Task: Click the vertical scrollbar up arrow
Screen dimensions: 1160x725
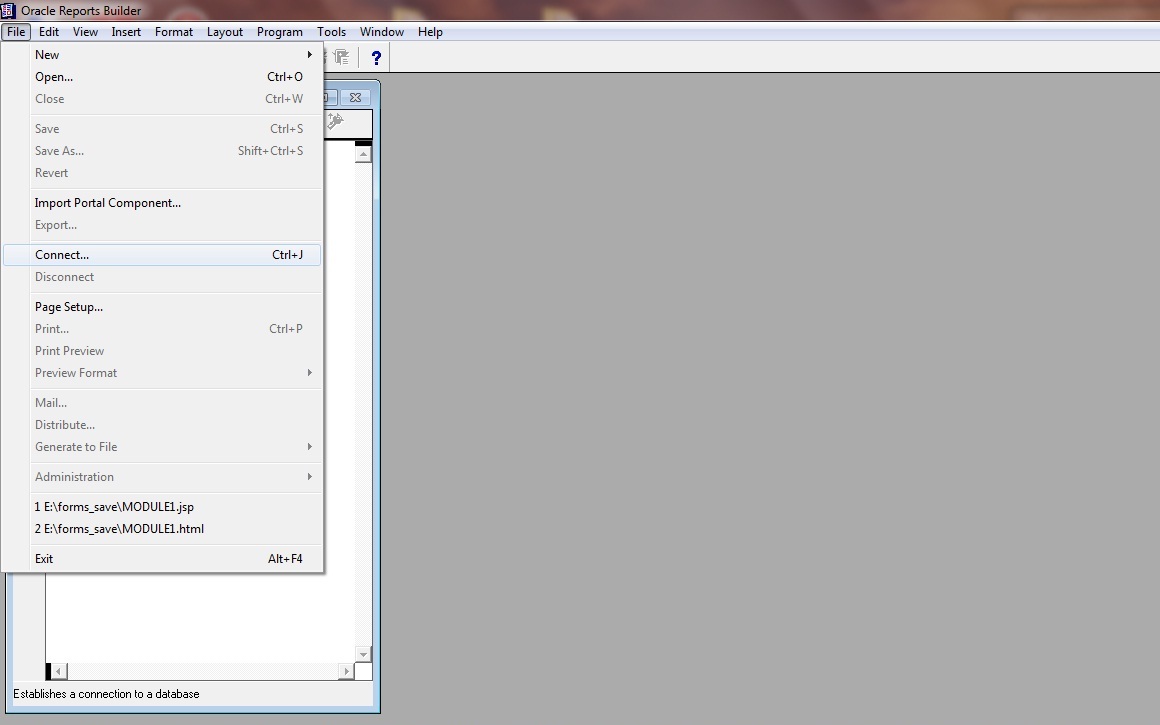Action: pos(363,154)
